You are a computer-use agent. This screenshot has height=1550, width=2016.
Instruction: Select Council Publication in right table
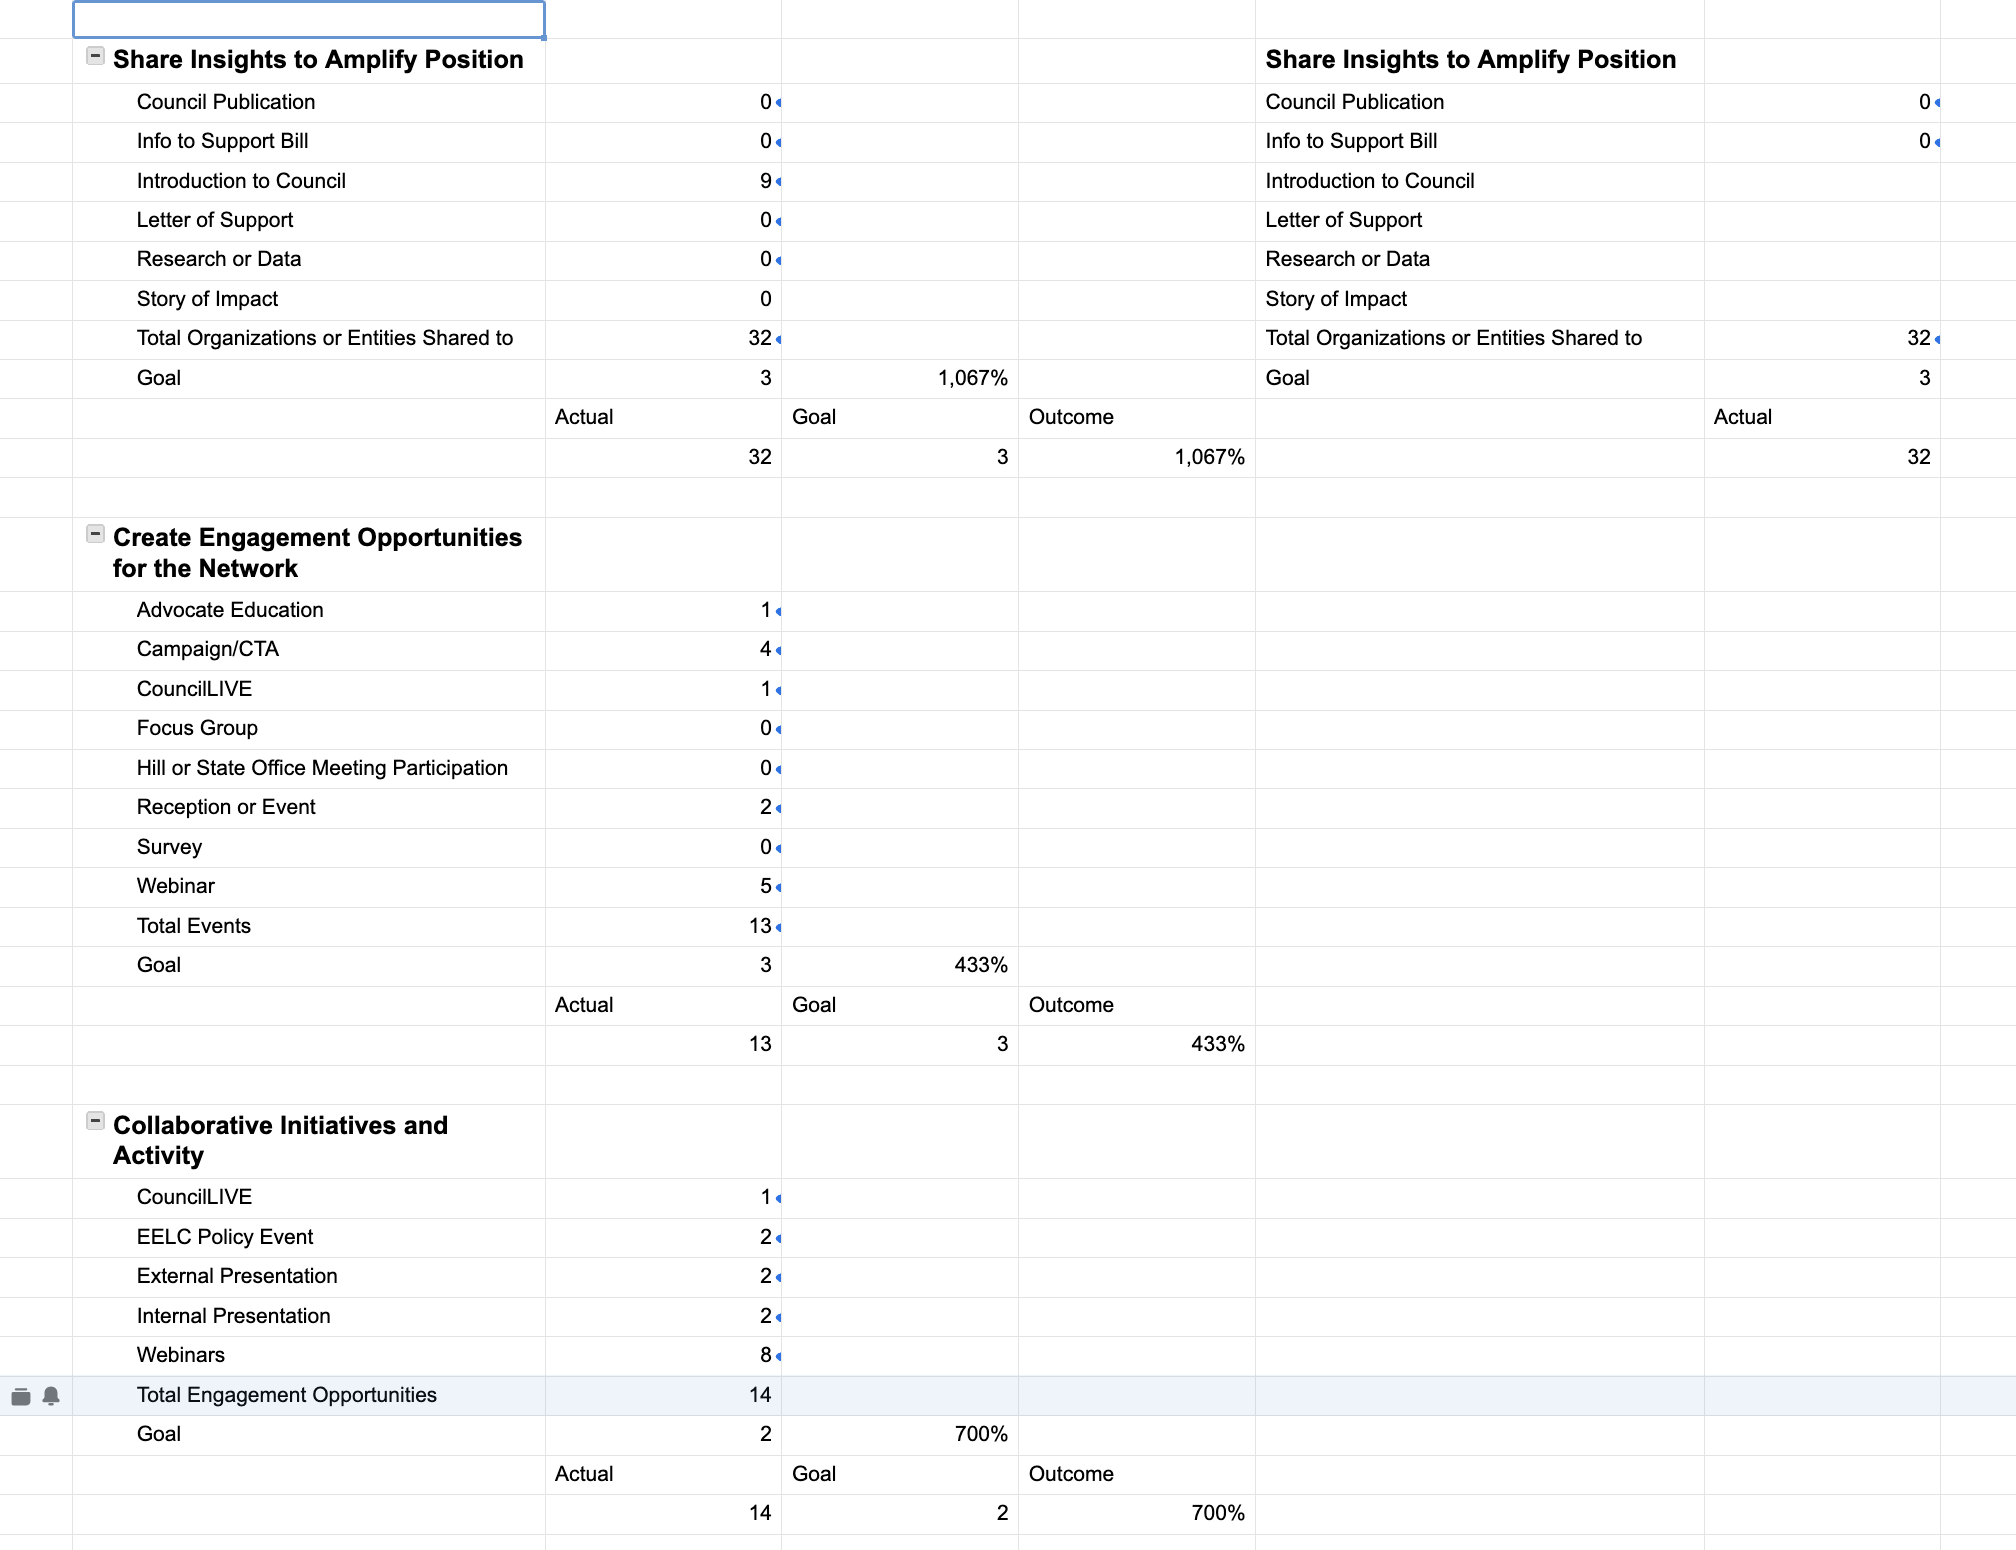1355,102
